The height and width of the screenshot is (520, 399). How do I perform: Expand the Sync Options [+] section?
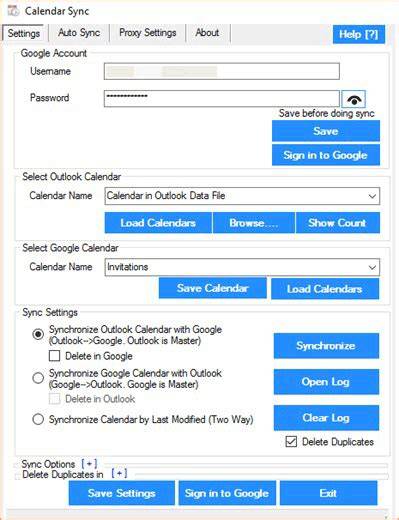pyautogui.click(x=89, y=464)
